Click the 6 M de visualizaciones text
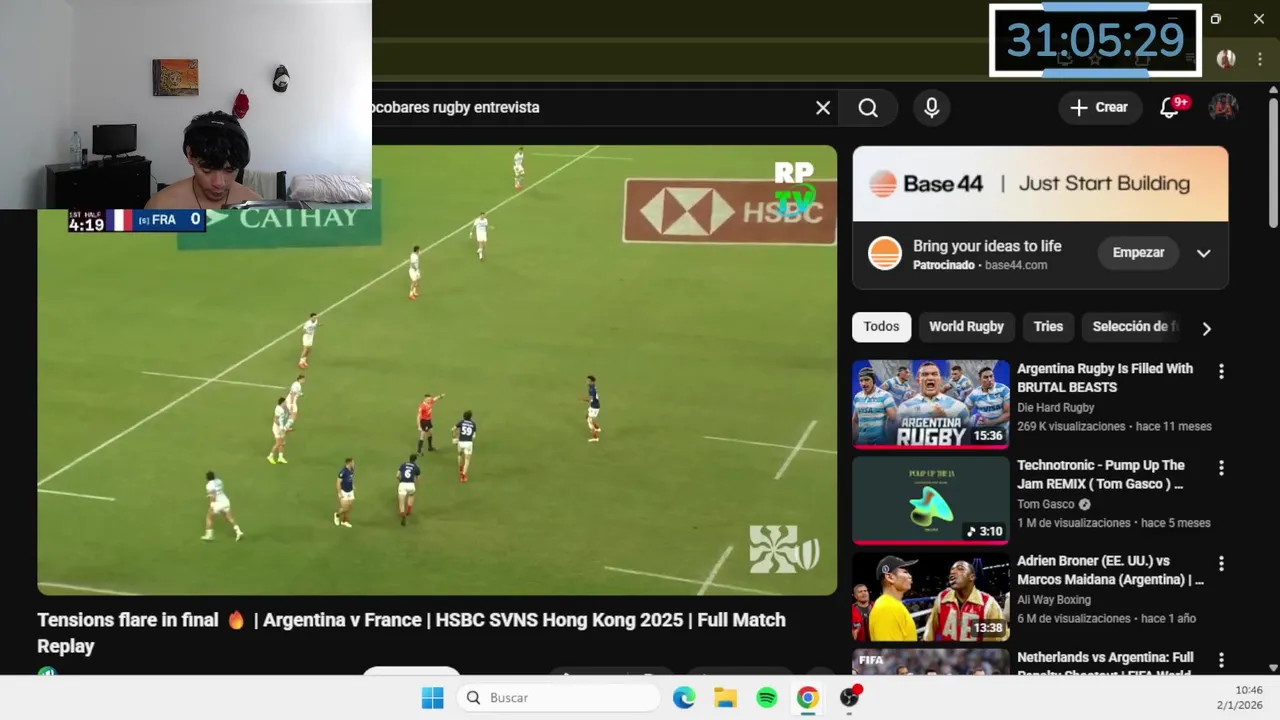The height and width of the screenshot is (720, 1280). 1075,618
